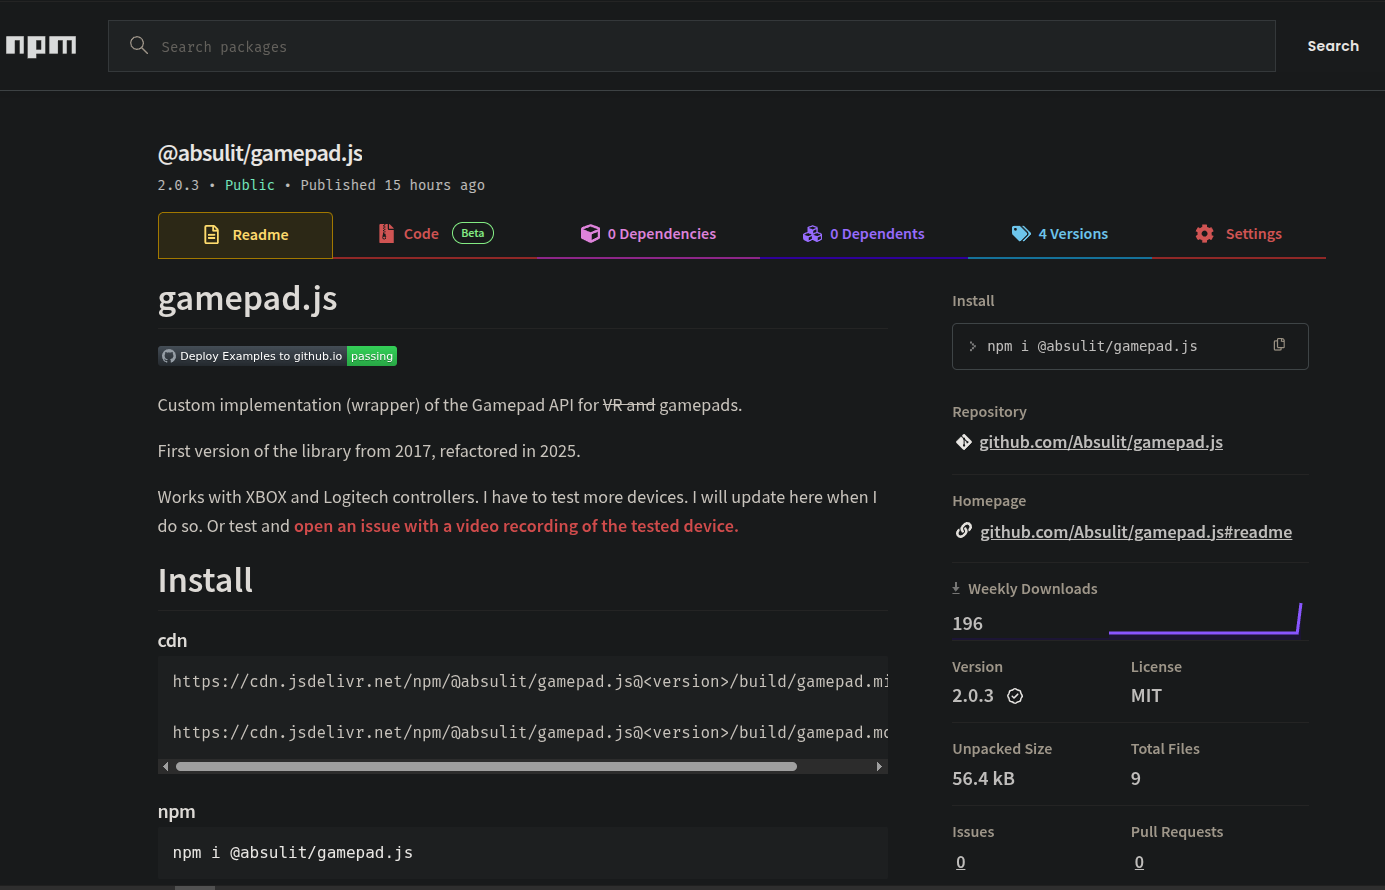The image size is (1385, 890).
Task: Click the scrollbar left arrow in cdn block
Action: point(165,767)
